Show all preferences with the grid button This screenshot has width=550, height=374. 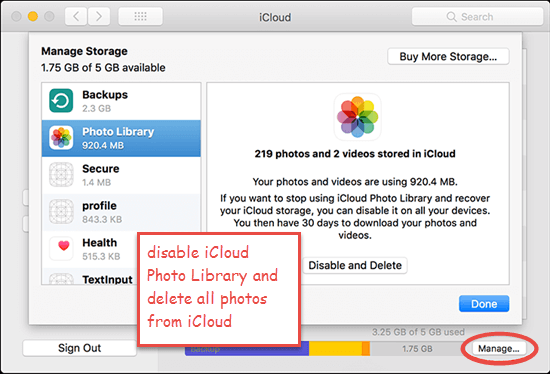140,16
